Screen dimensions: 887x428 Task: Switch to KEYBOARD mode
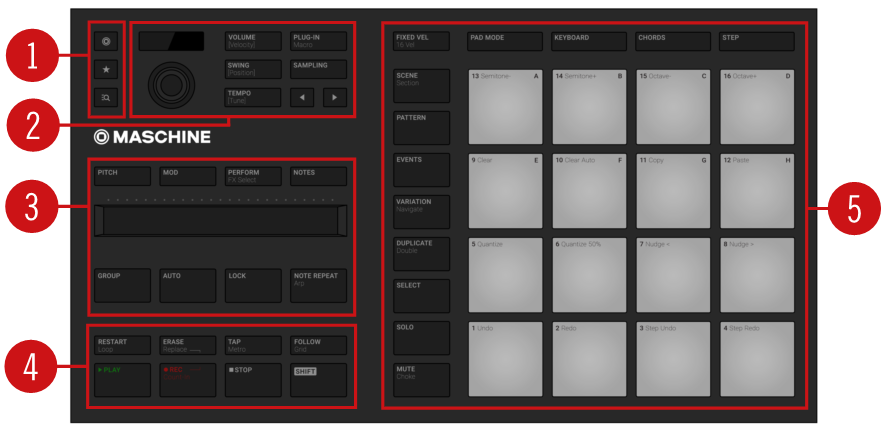tap(589, 41)
